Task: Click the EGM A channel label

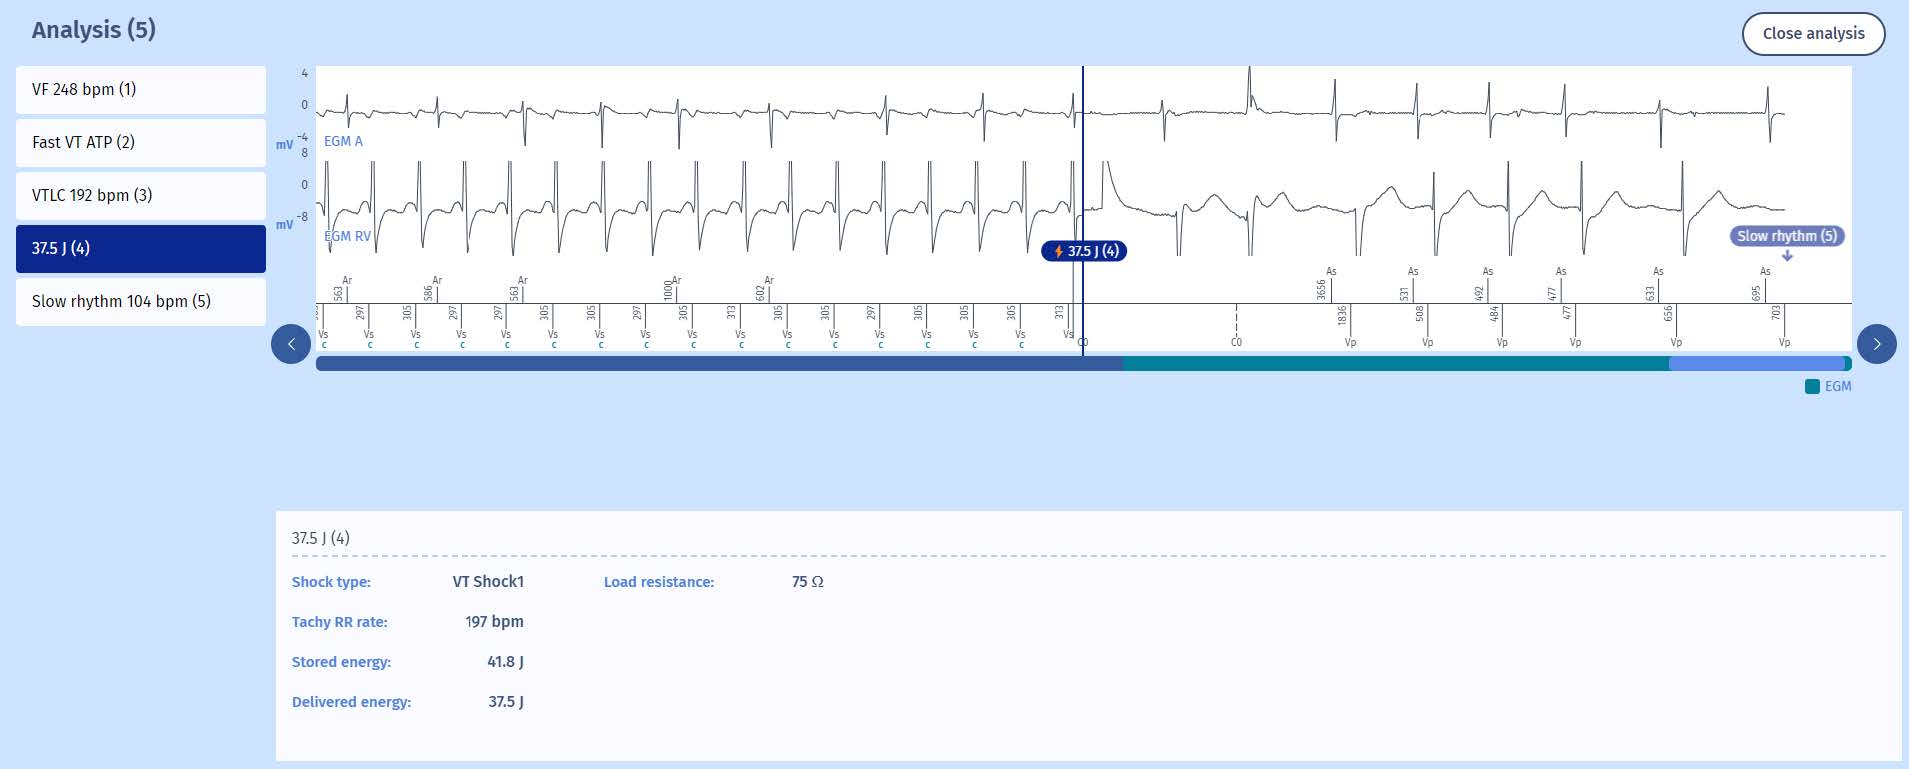Action: coord(343,142)
